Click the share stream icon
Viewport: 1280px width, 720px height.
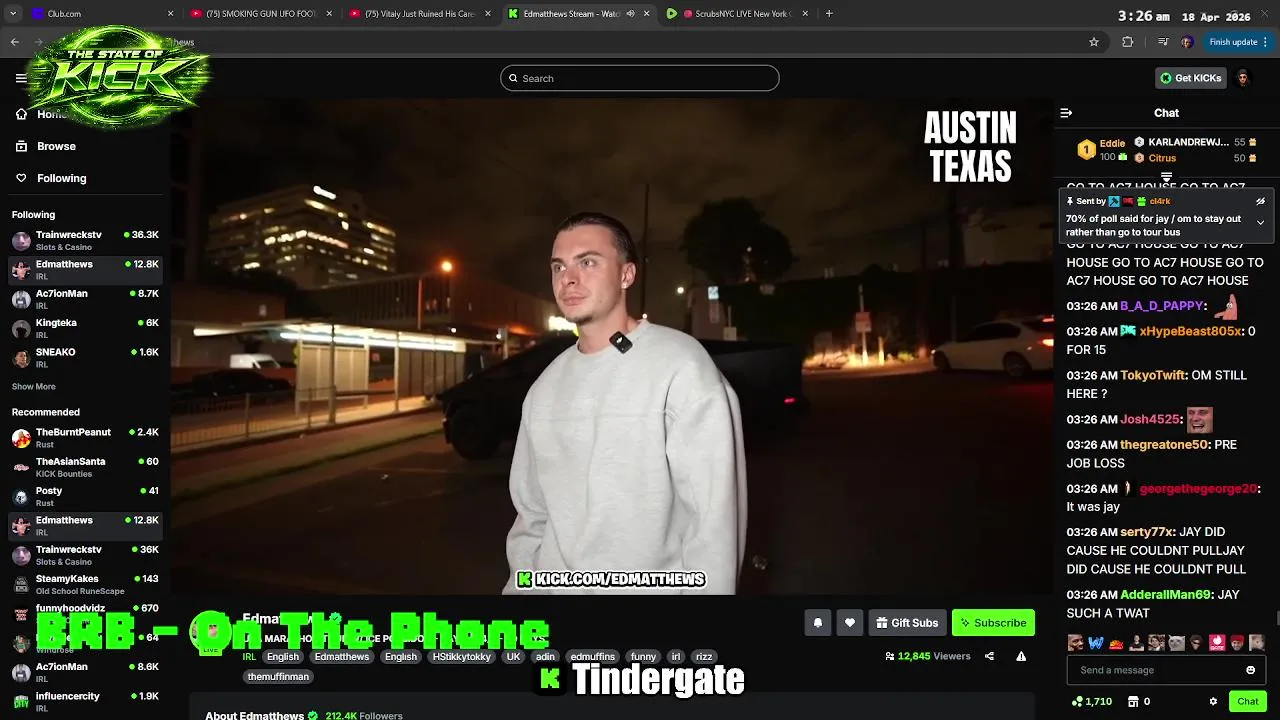tap(989, 656)
